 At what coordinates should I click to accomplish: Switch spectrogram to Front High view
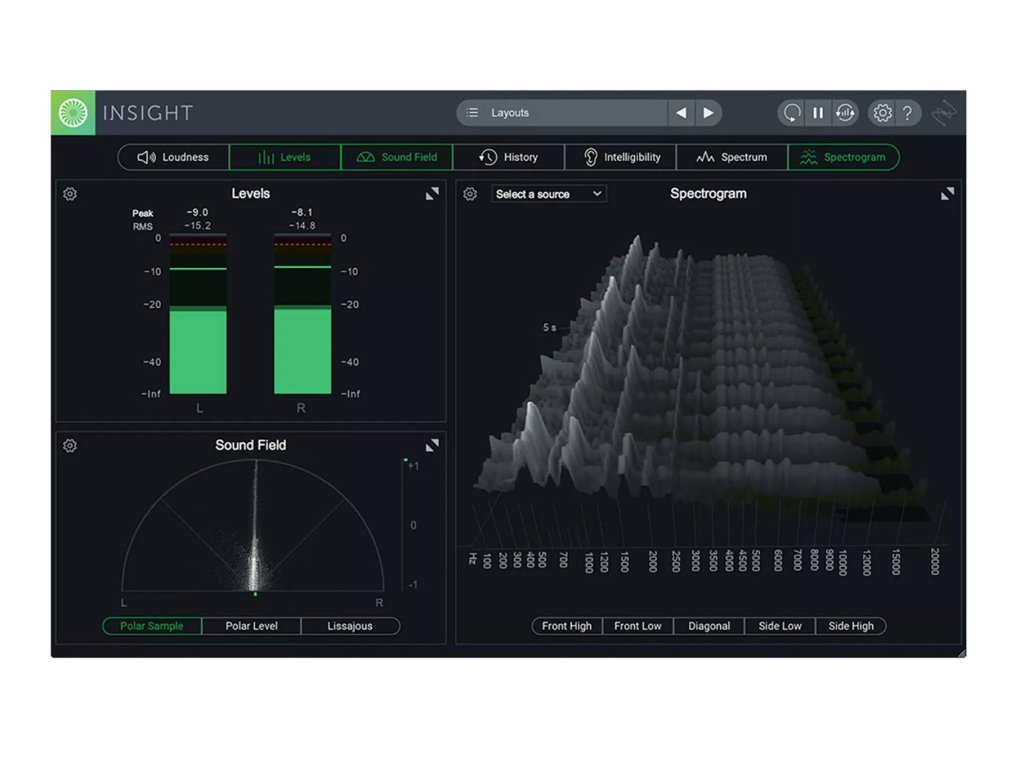pyautogui.click(x=567, y=626)
